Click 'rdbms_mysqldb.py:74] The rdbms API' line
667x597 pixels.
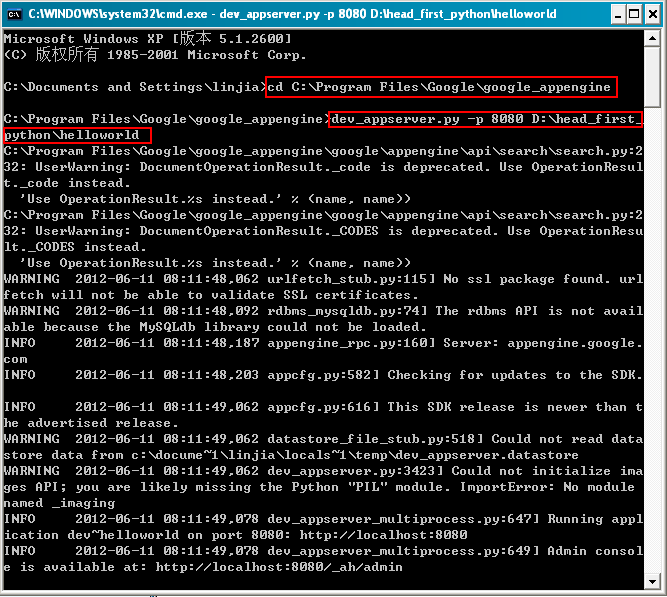pos(323,311)
